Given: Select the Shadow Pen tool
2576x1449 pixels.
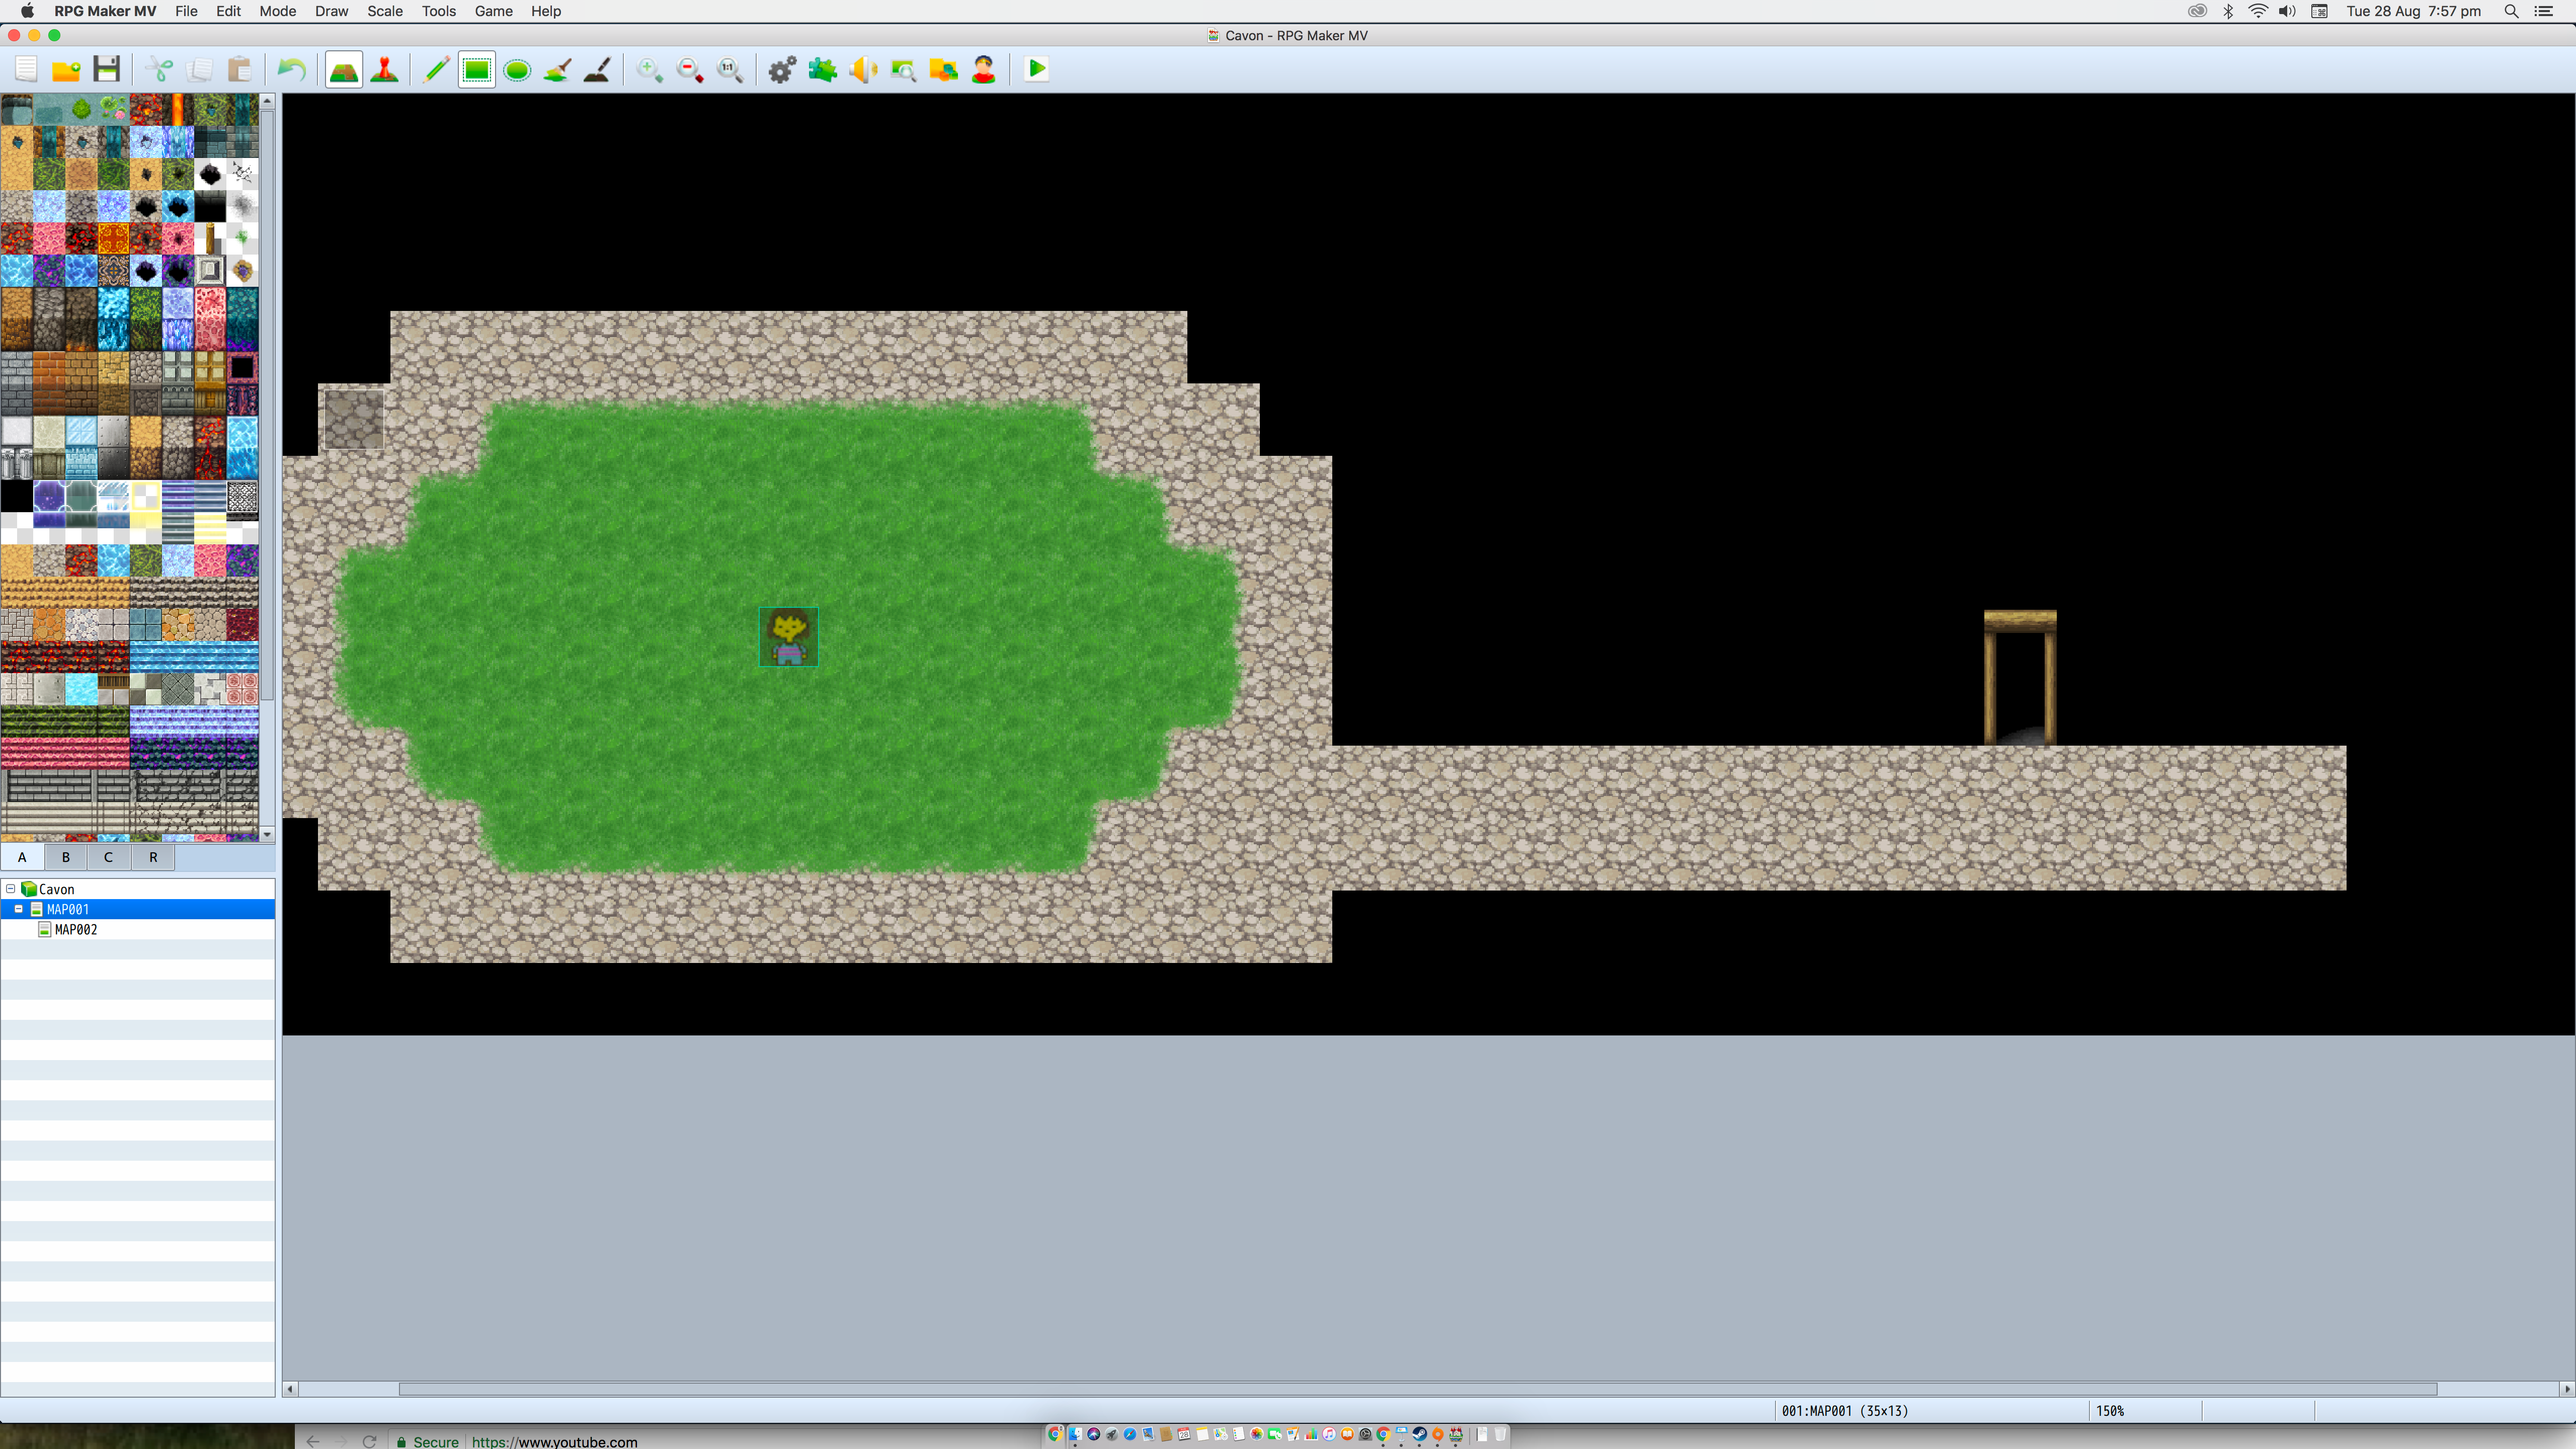Looking at the screenshot, I should pos(597,69).
